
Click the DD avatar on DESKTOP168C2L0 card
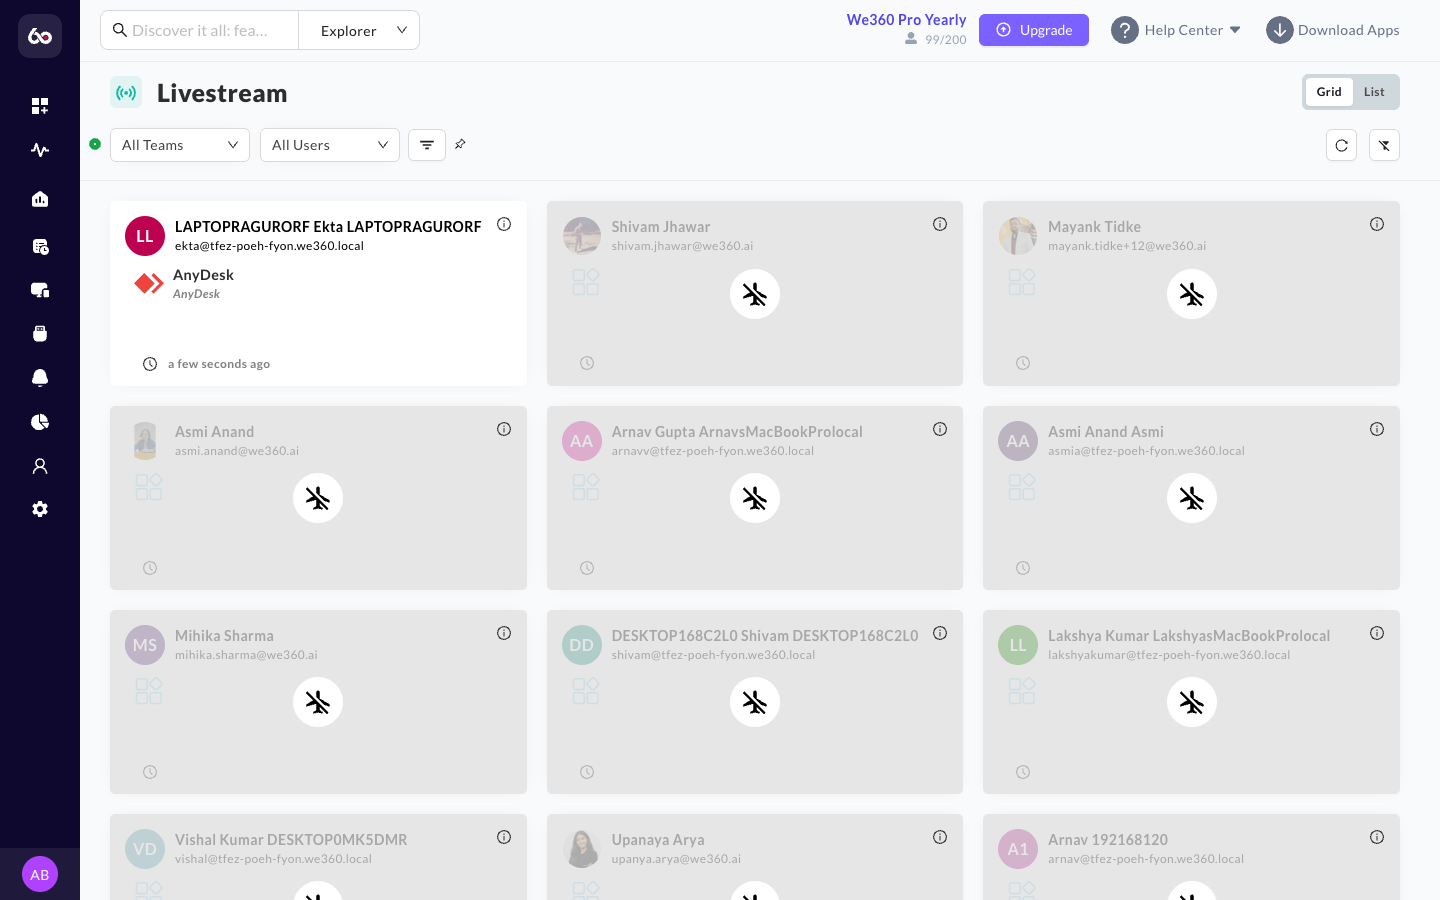tap(582, 645)
